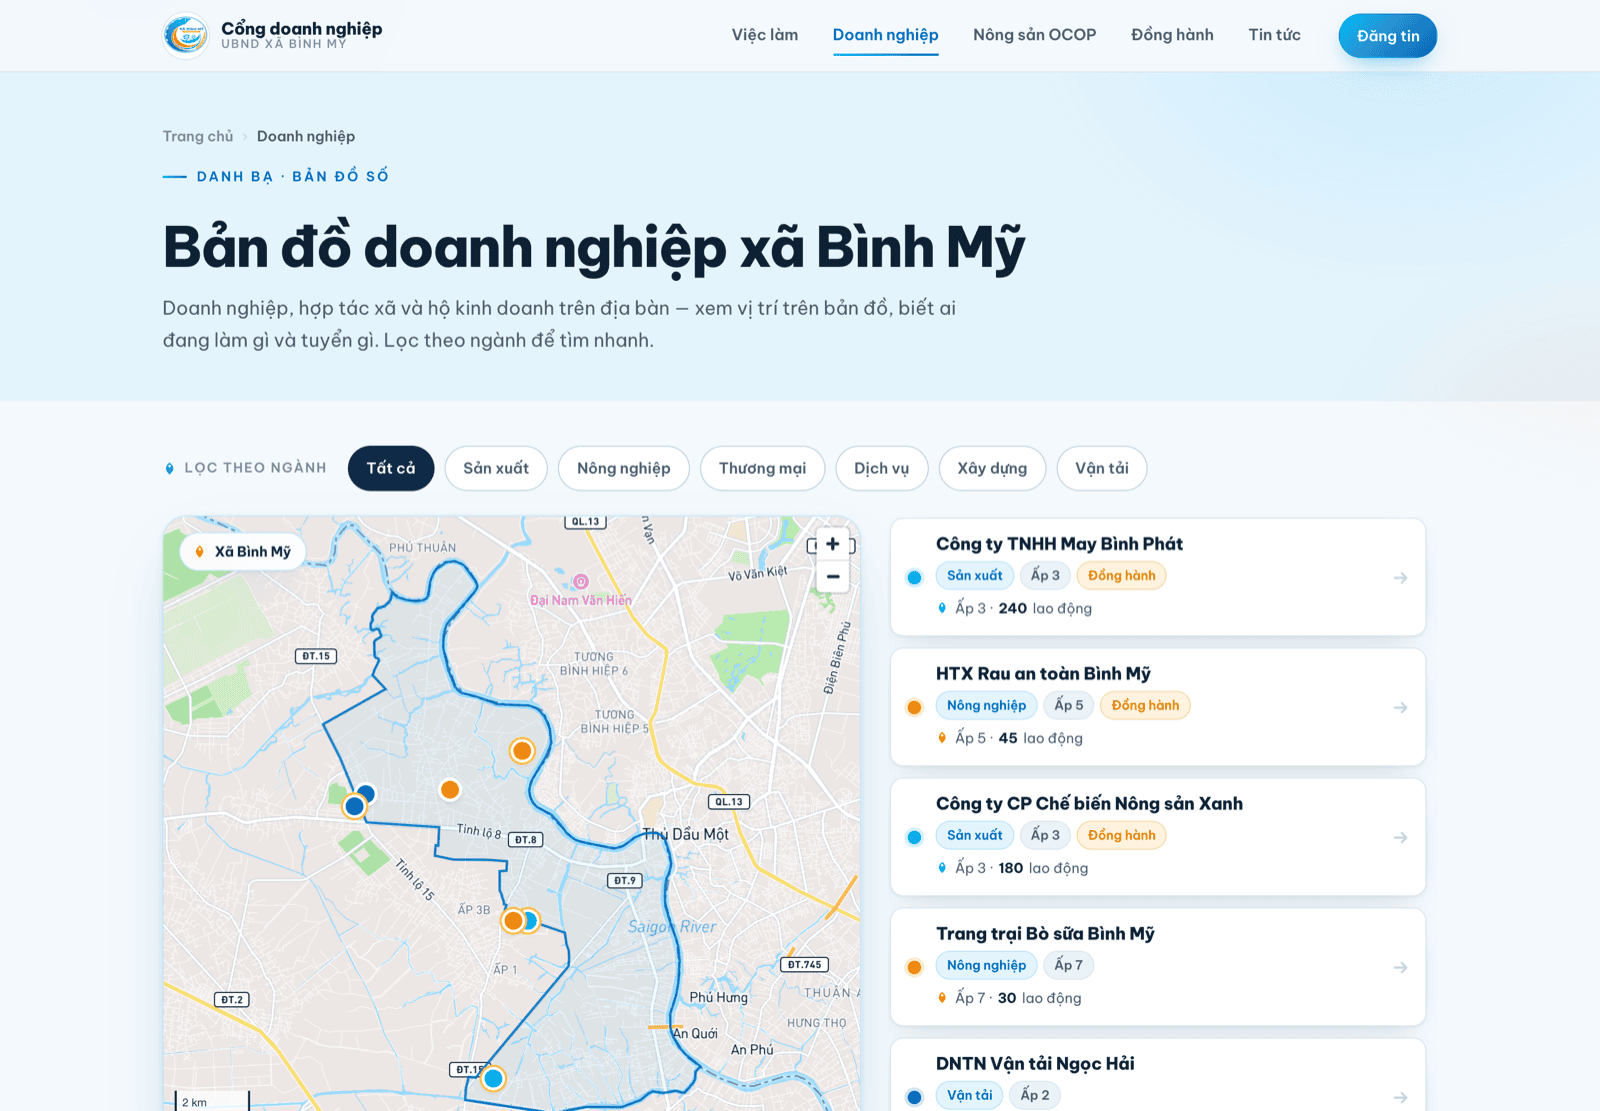Go to Nông sản OCOP page

tap(1035, 35)
